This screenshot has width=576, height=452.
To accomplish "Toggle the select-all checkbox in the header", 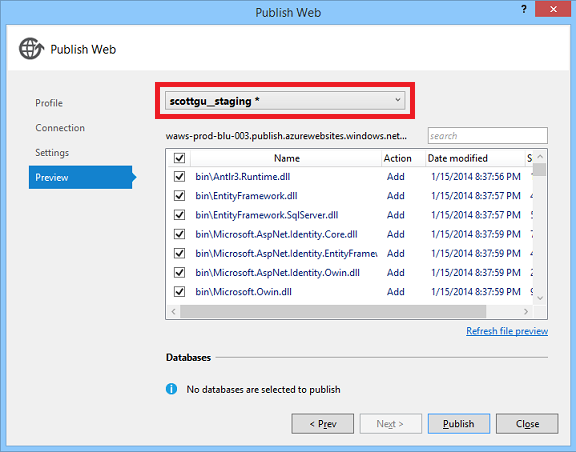I will (179, 158).
